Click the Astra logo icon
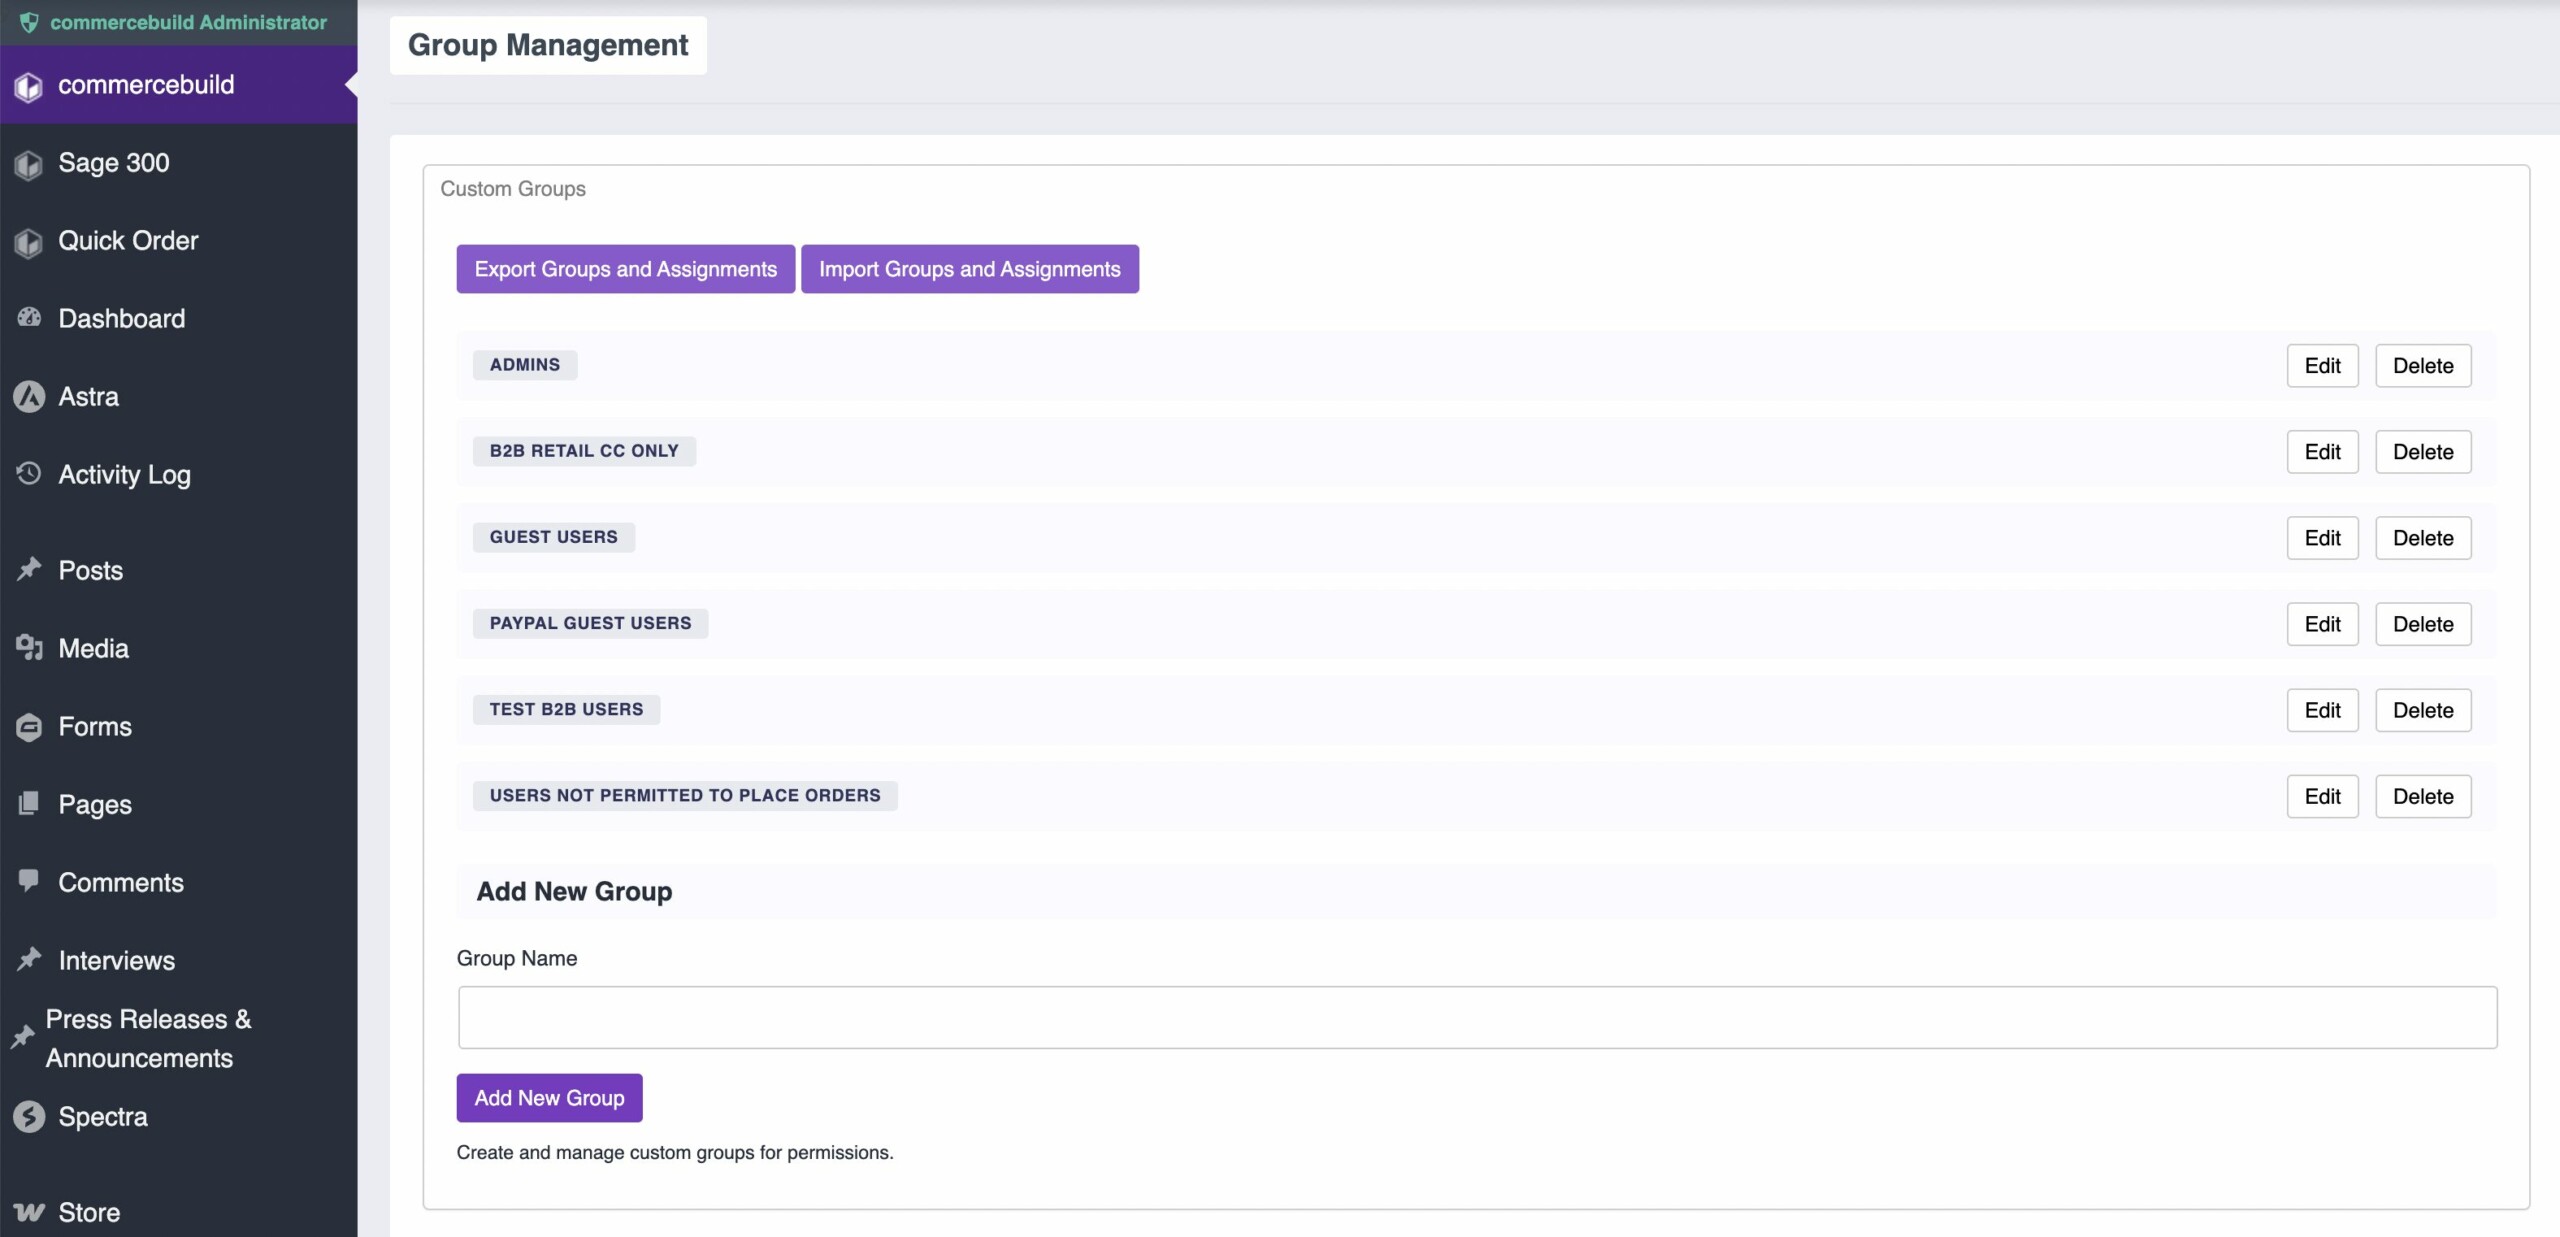The image size is (2560, 1237). pos(29,397)
